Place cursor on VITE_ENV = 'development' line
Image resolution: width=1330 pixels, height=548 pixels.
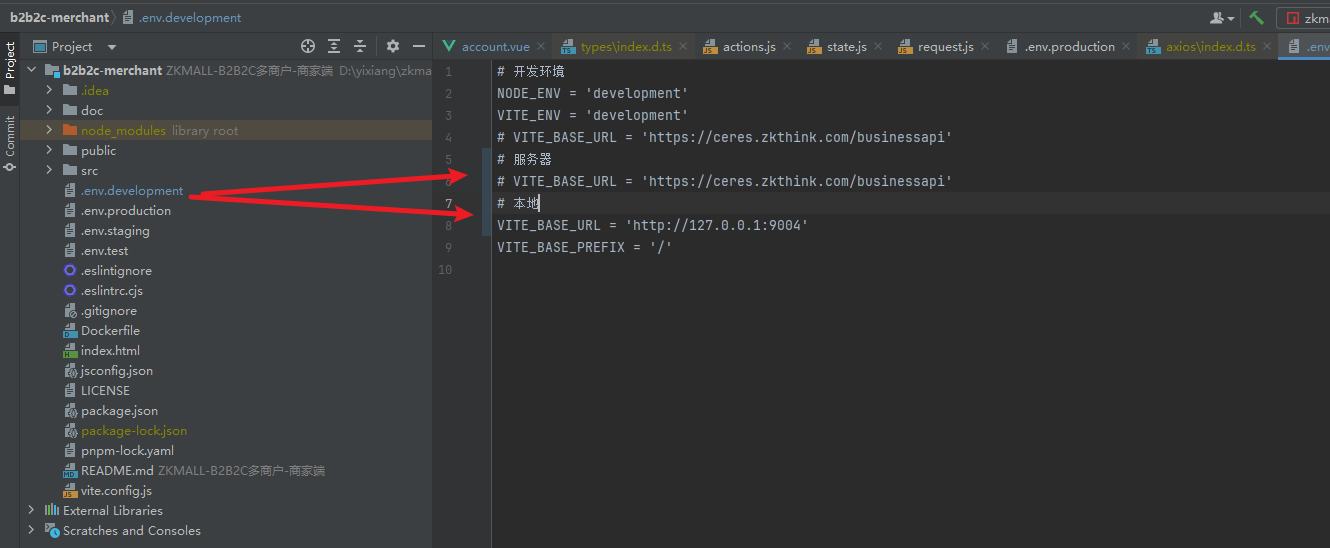(x=592, y=115)
